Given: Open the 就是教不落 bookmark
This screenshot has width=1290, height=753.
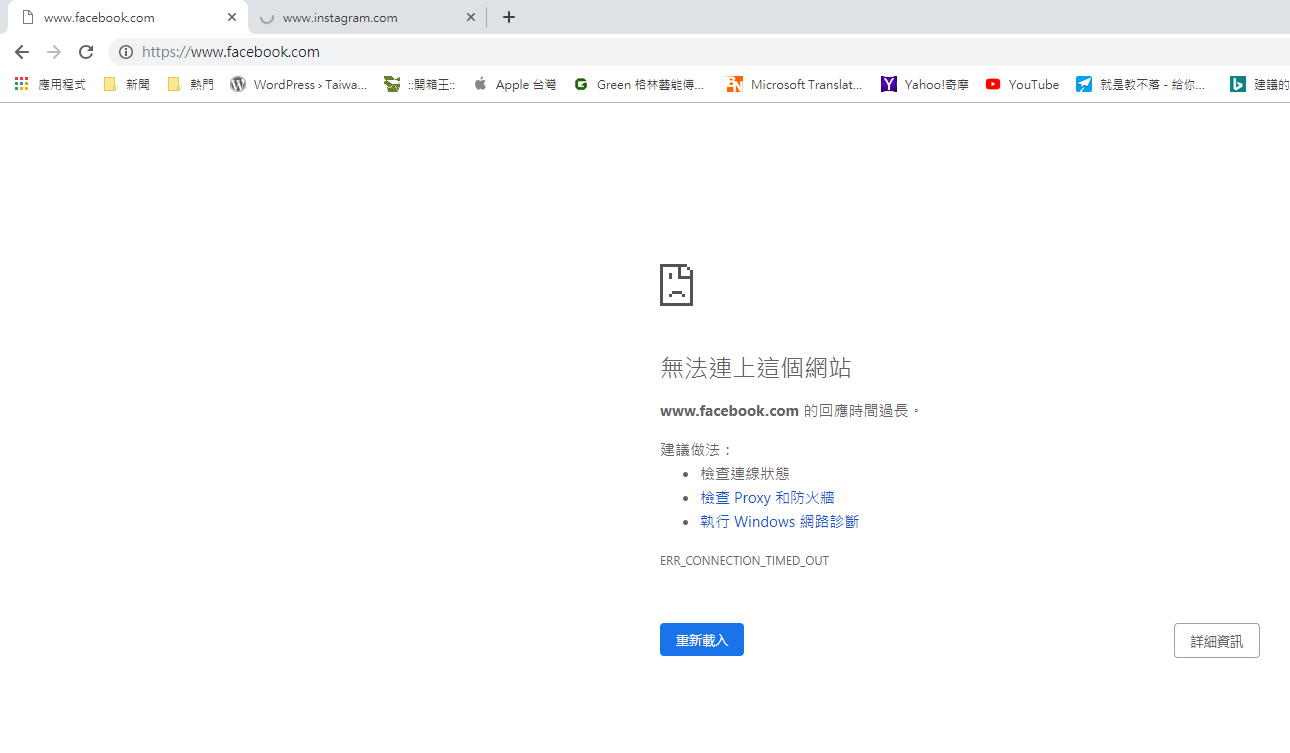Looking at the screenshot, I should 1141,85.
